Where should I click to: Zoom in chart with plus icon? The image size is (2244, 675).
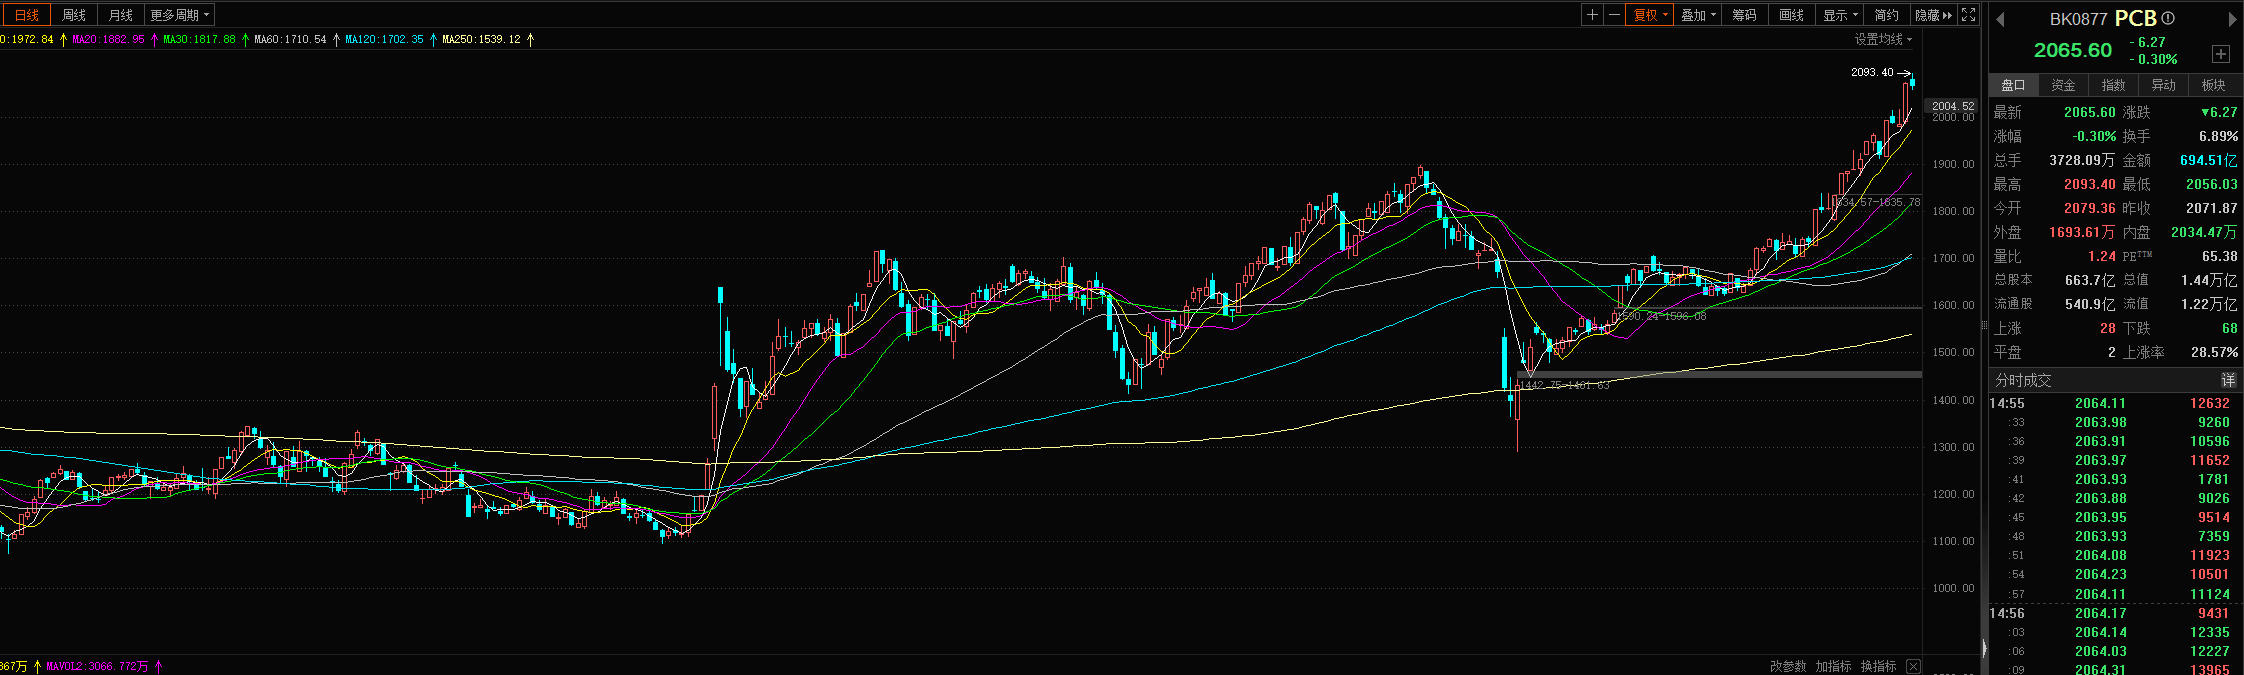pos(1592,15)
